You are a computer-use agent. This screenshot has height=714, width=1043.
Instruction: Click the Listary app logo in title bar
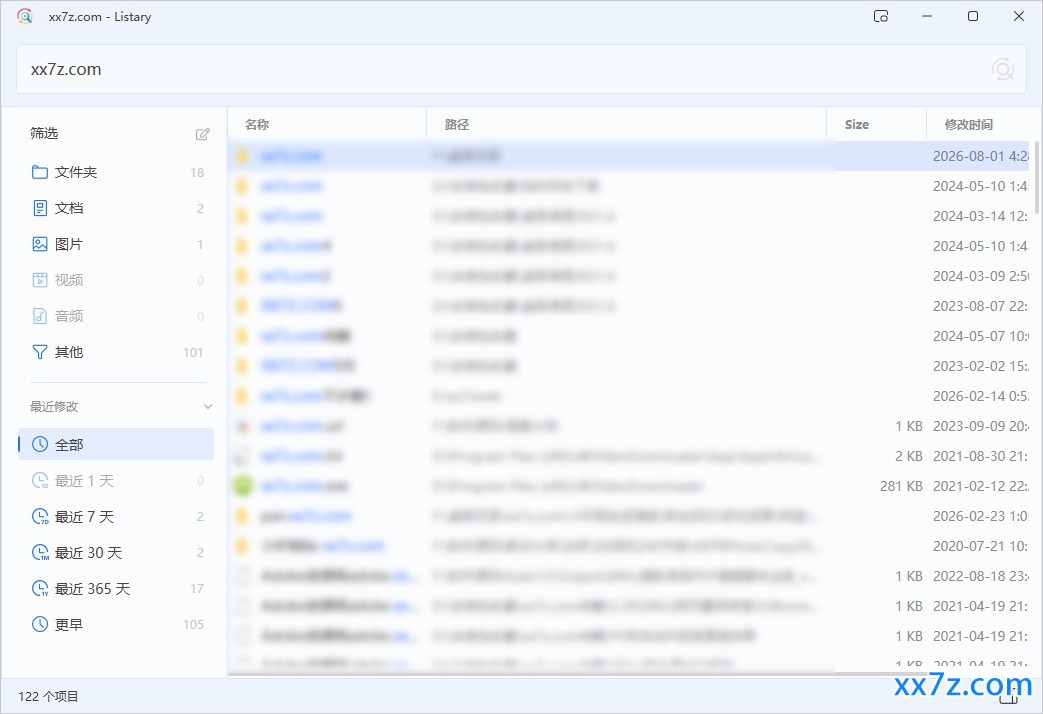pos(25,16)
